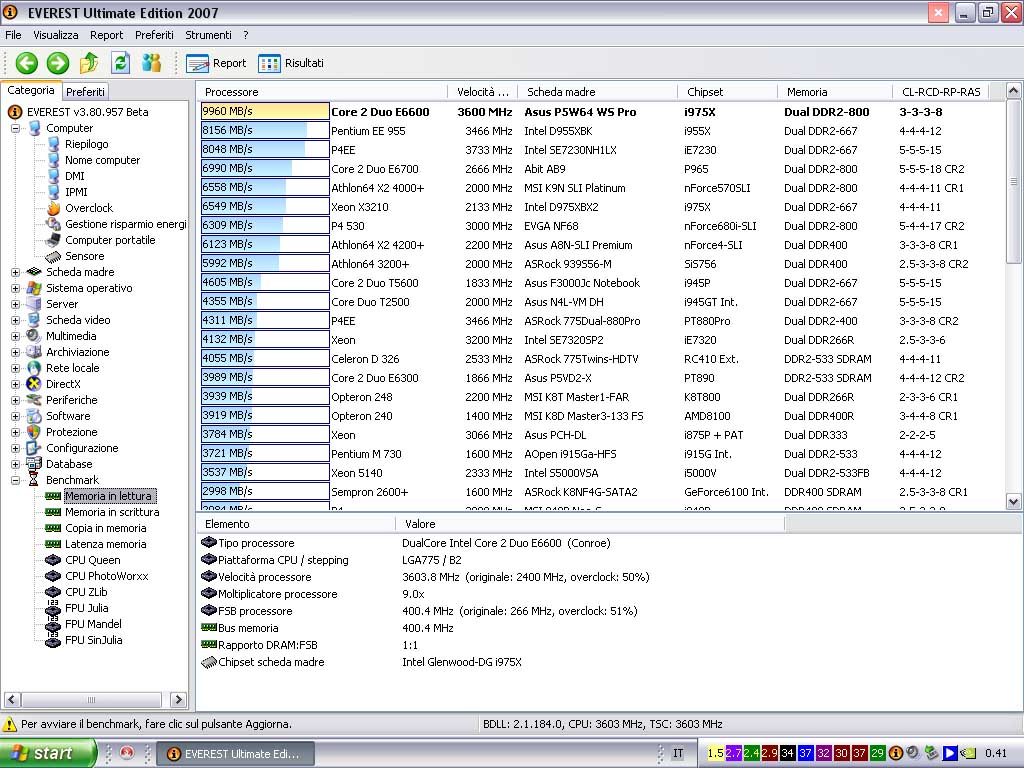Click the Computer portatile icon
Image resolution: width=1024 pixels, height=768 pixels.
tap(54, 240)
